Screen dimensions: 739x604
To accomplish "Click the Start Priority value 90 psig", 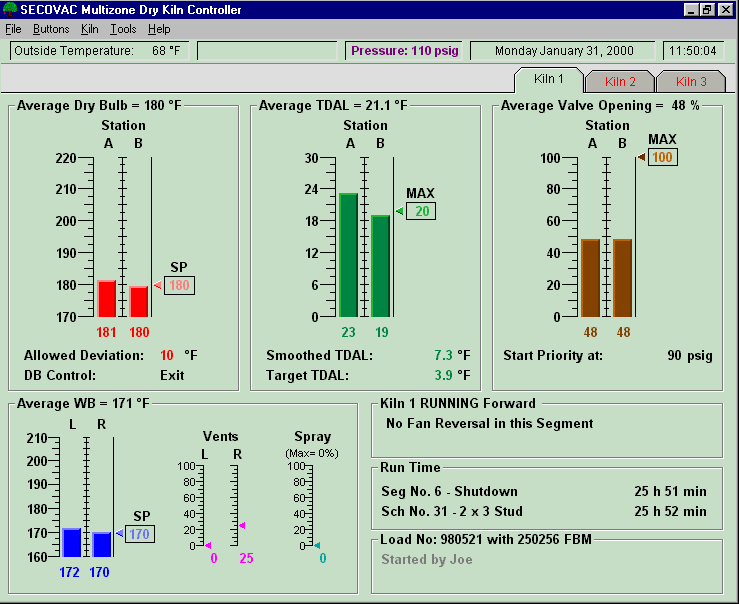I will coord(690,355).
